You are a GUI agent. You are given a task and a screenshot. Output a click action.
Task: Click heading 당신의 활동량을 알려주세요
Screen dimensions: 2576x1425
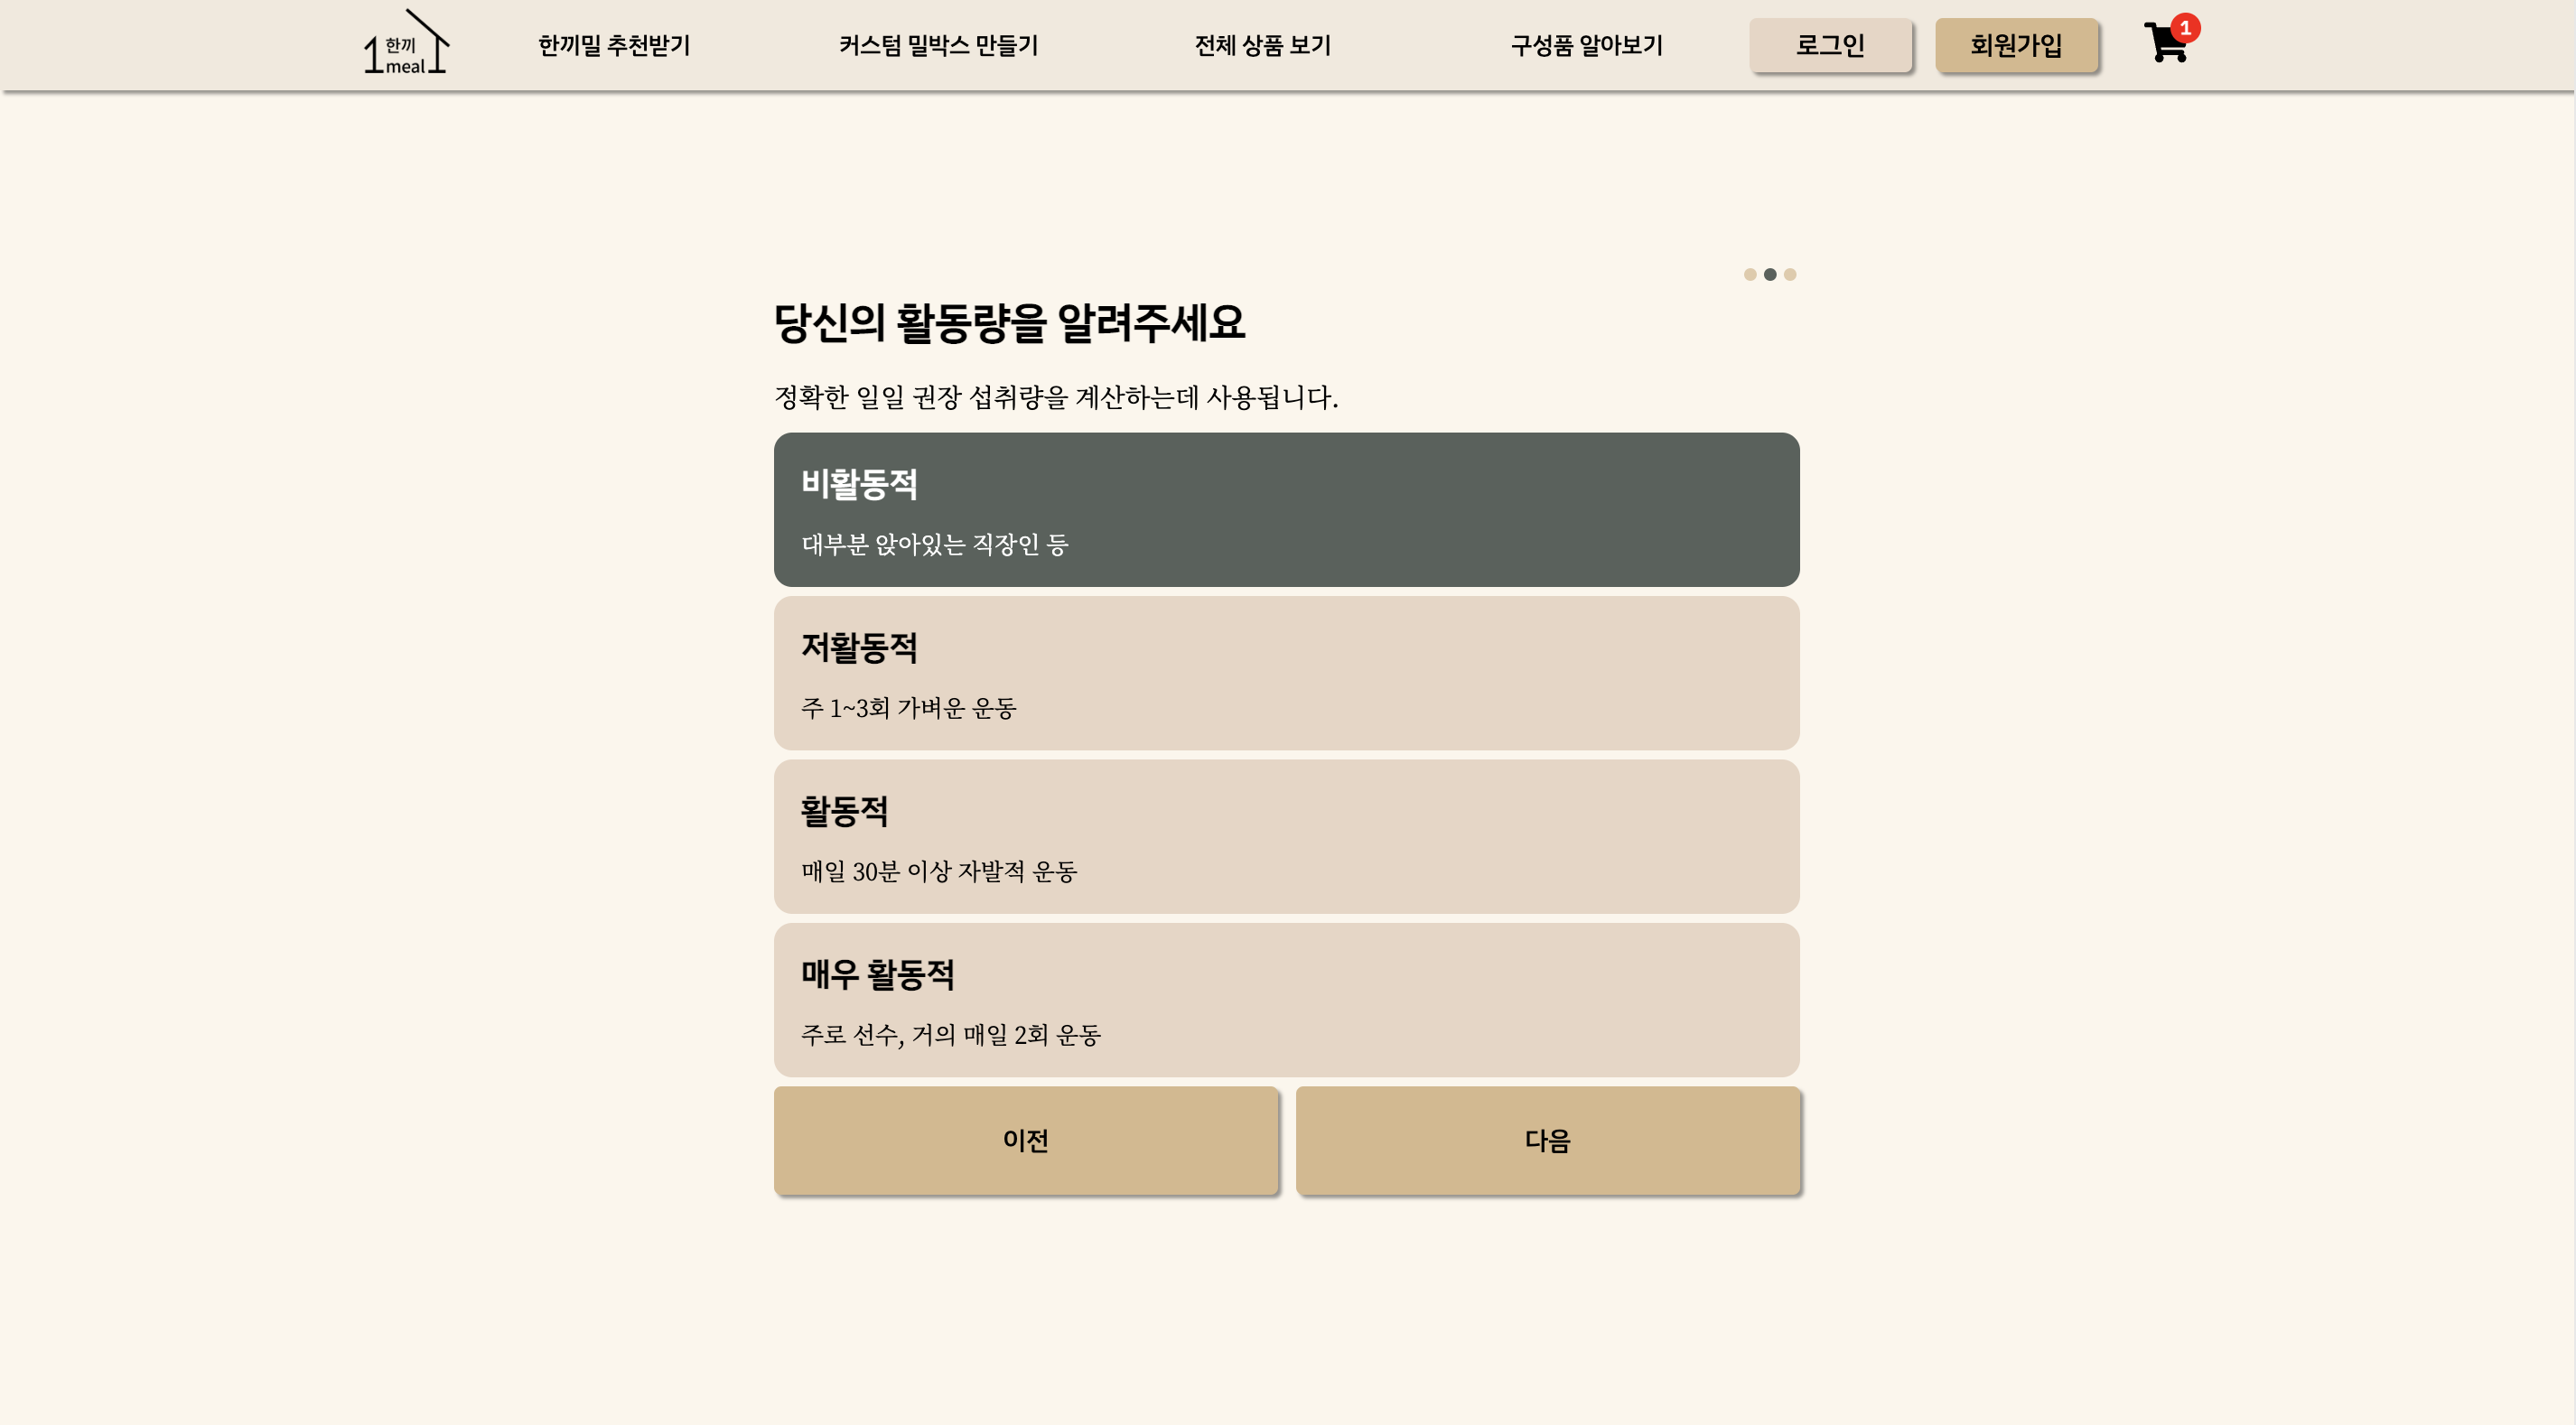pyautogui.click(x=1010, y=322)
